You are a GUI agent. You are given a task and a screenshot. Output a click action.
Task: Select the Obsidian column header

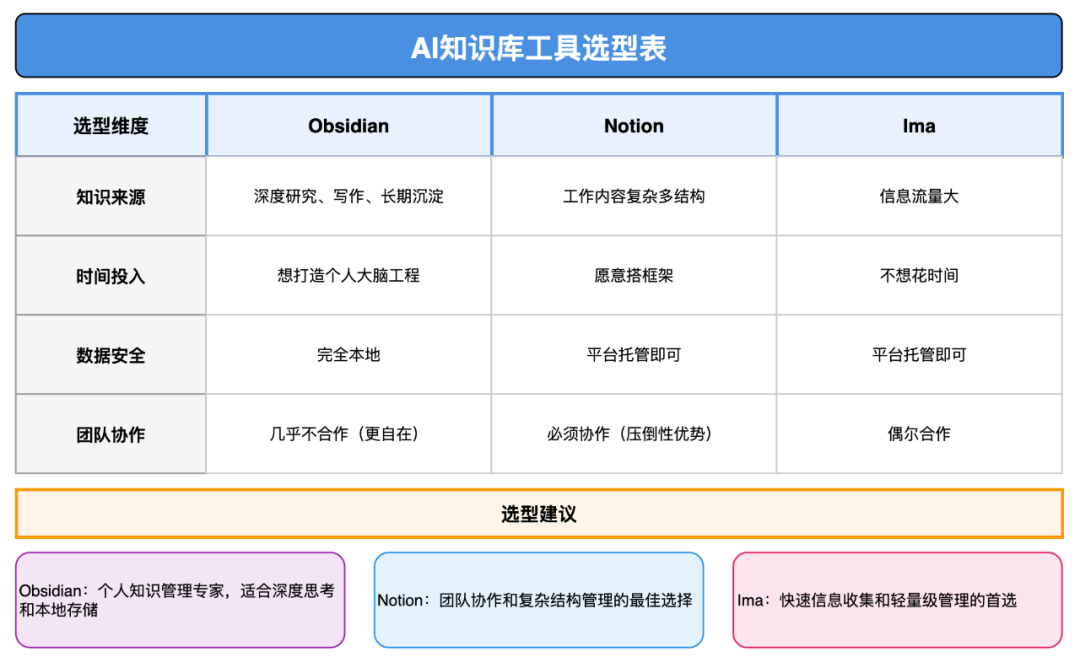tap(347, 125)
